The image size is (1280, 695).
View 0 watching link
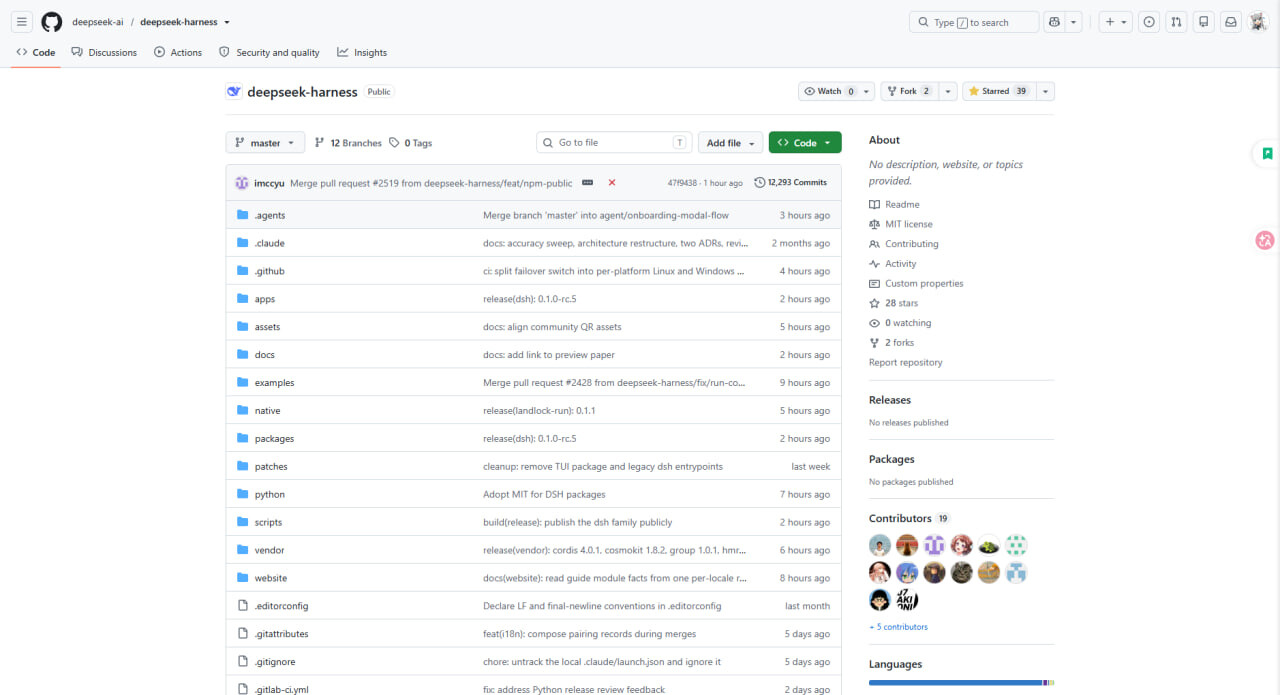(x=908, y=323)
